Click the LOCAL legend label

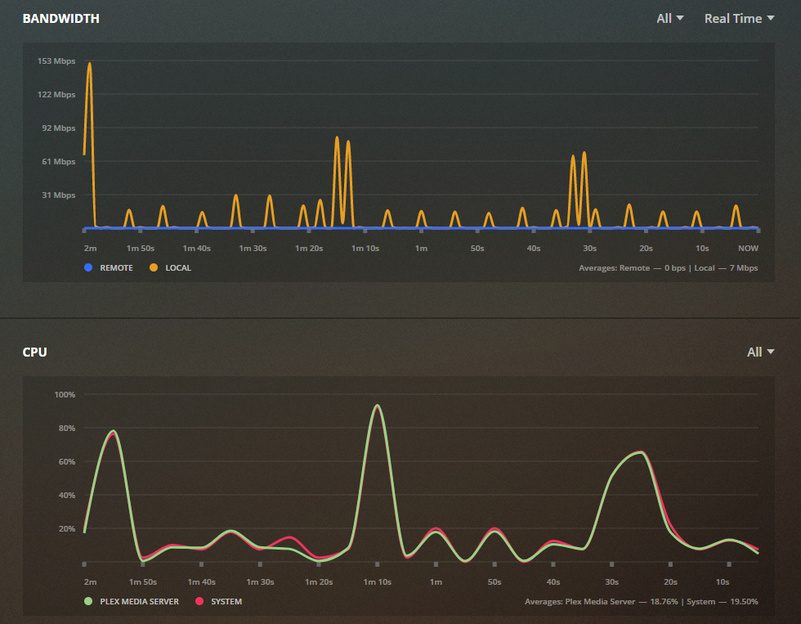178,268
